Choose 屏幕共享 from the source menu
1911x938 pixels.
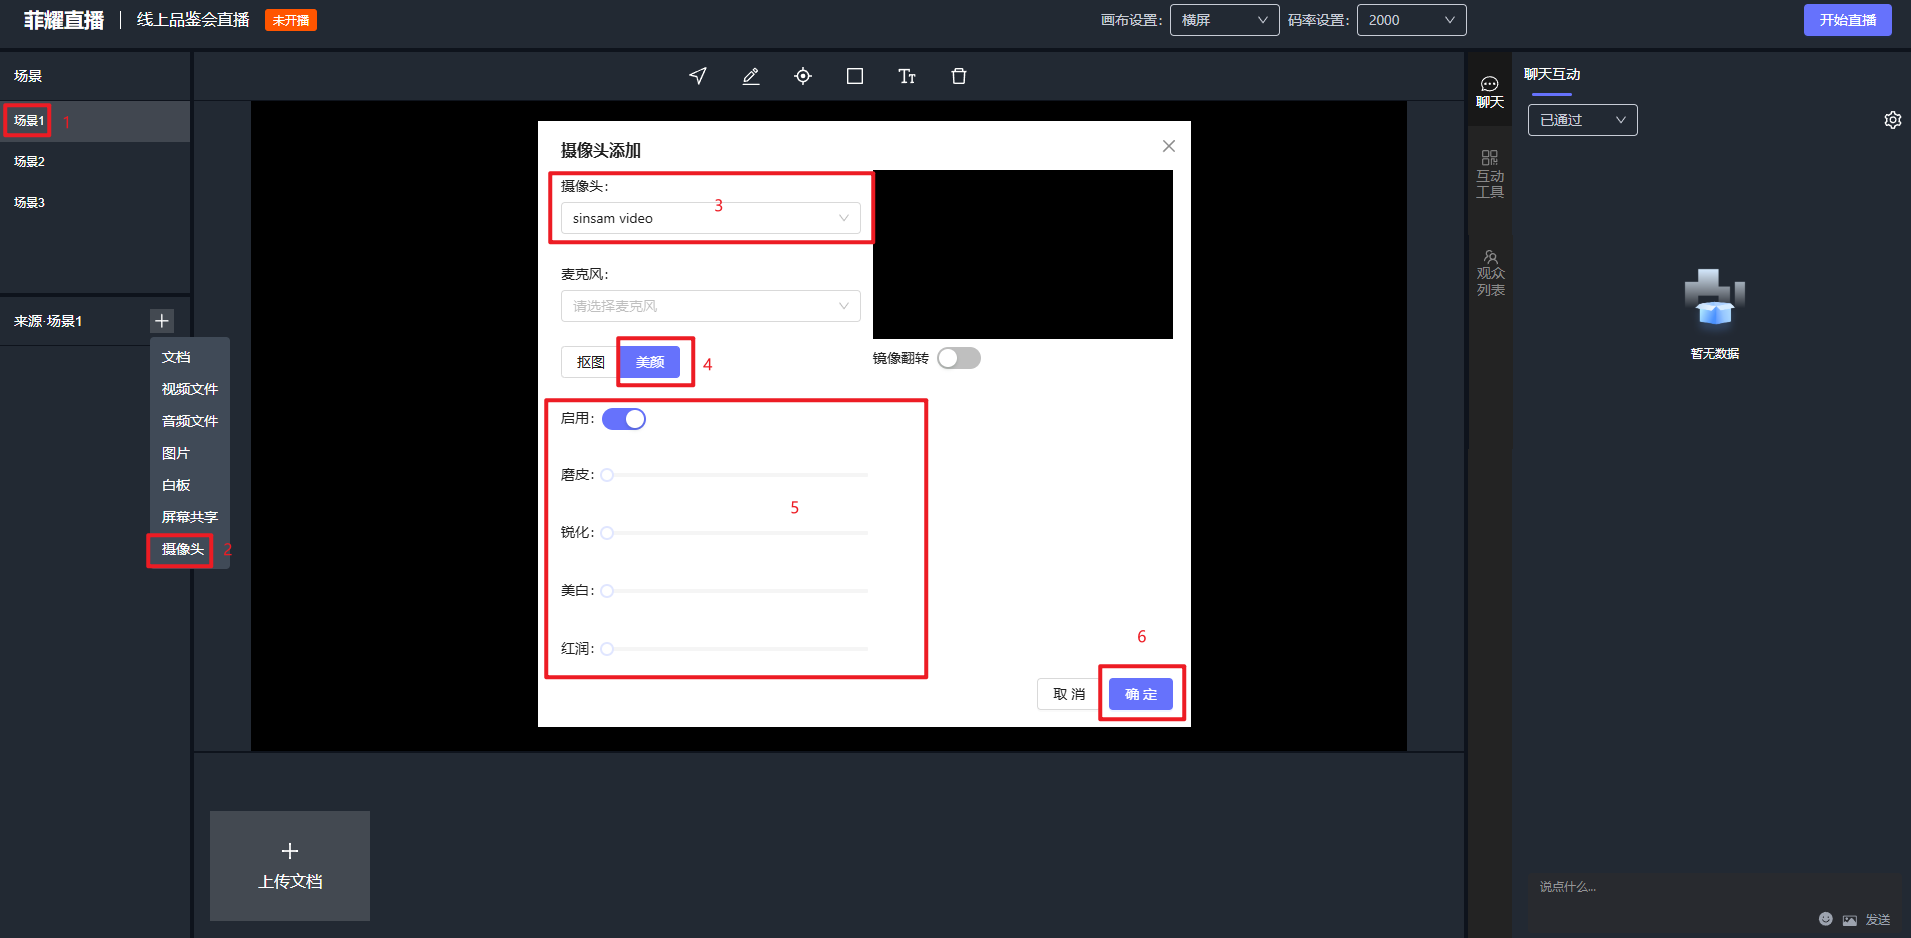[189, 517]
